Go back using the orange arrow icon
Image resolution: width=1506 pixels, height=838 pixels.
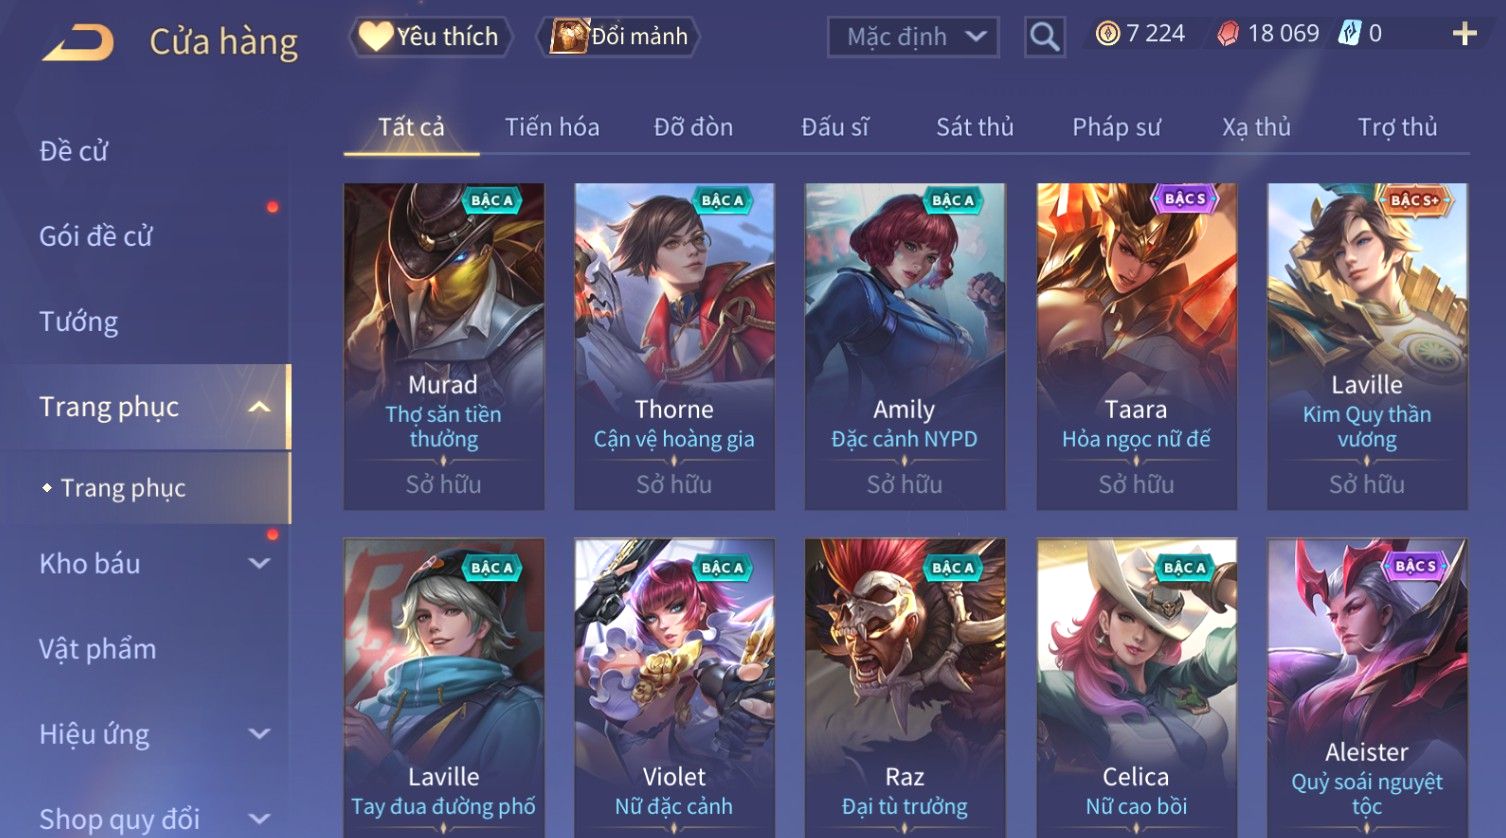(77, 43)
